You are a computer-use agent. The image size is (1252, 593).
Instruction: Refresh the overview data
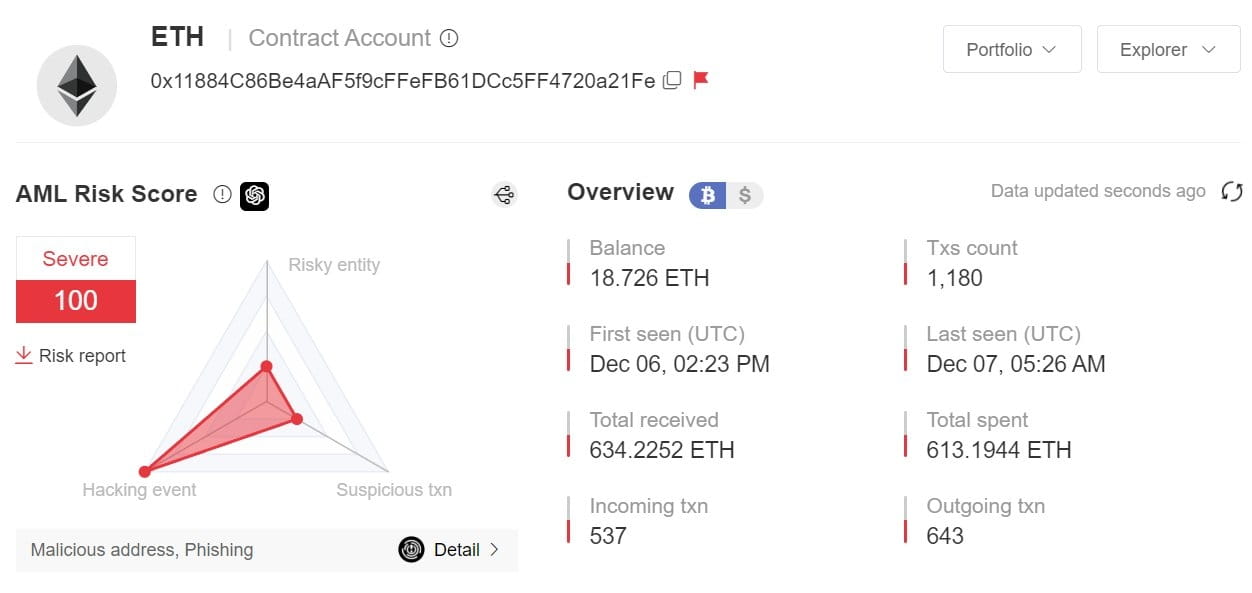tap(1231, 192)
